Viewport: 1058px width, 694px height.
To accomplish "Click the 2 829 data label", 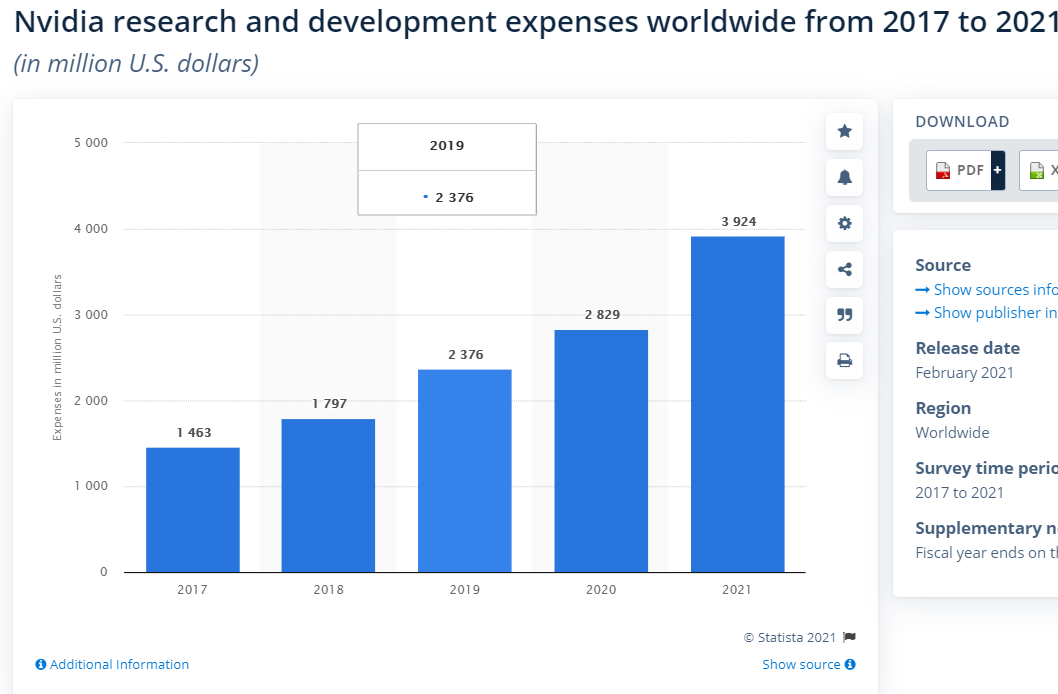I will pyautogui.click(x=603, y=314).
